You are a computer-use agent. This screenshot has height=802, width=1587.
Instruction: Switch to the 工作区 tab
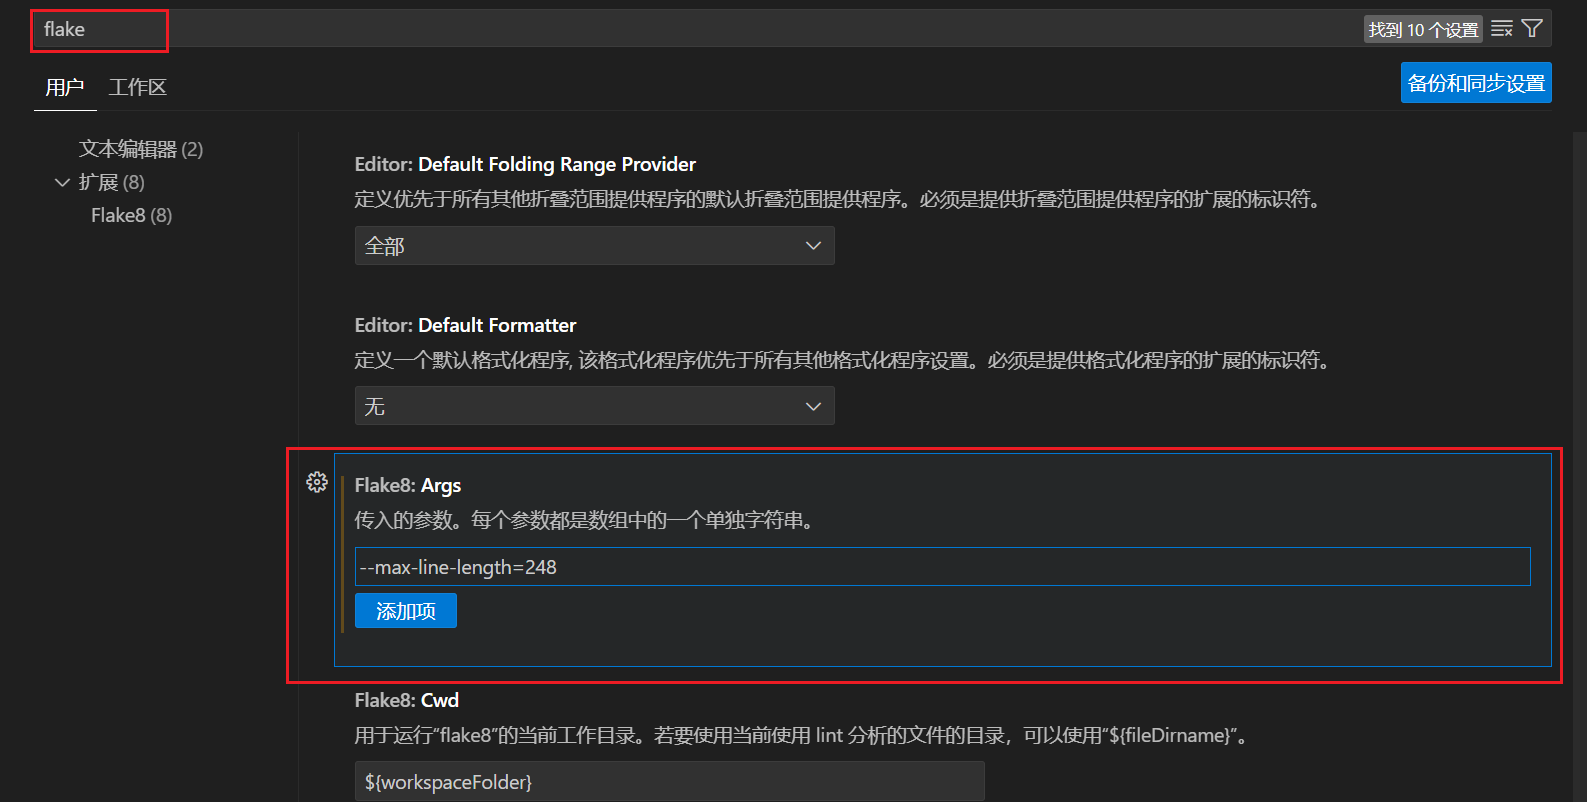(x=138, y=88)
